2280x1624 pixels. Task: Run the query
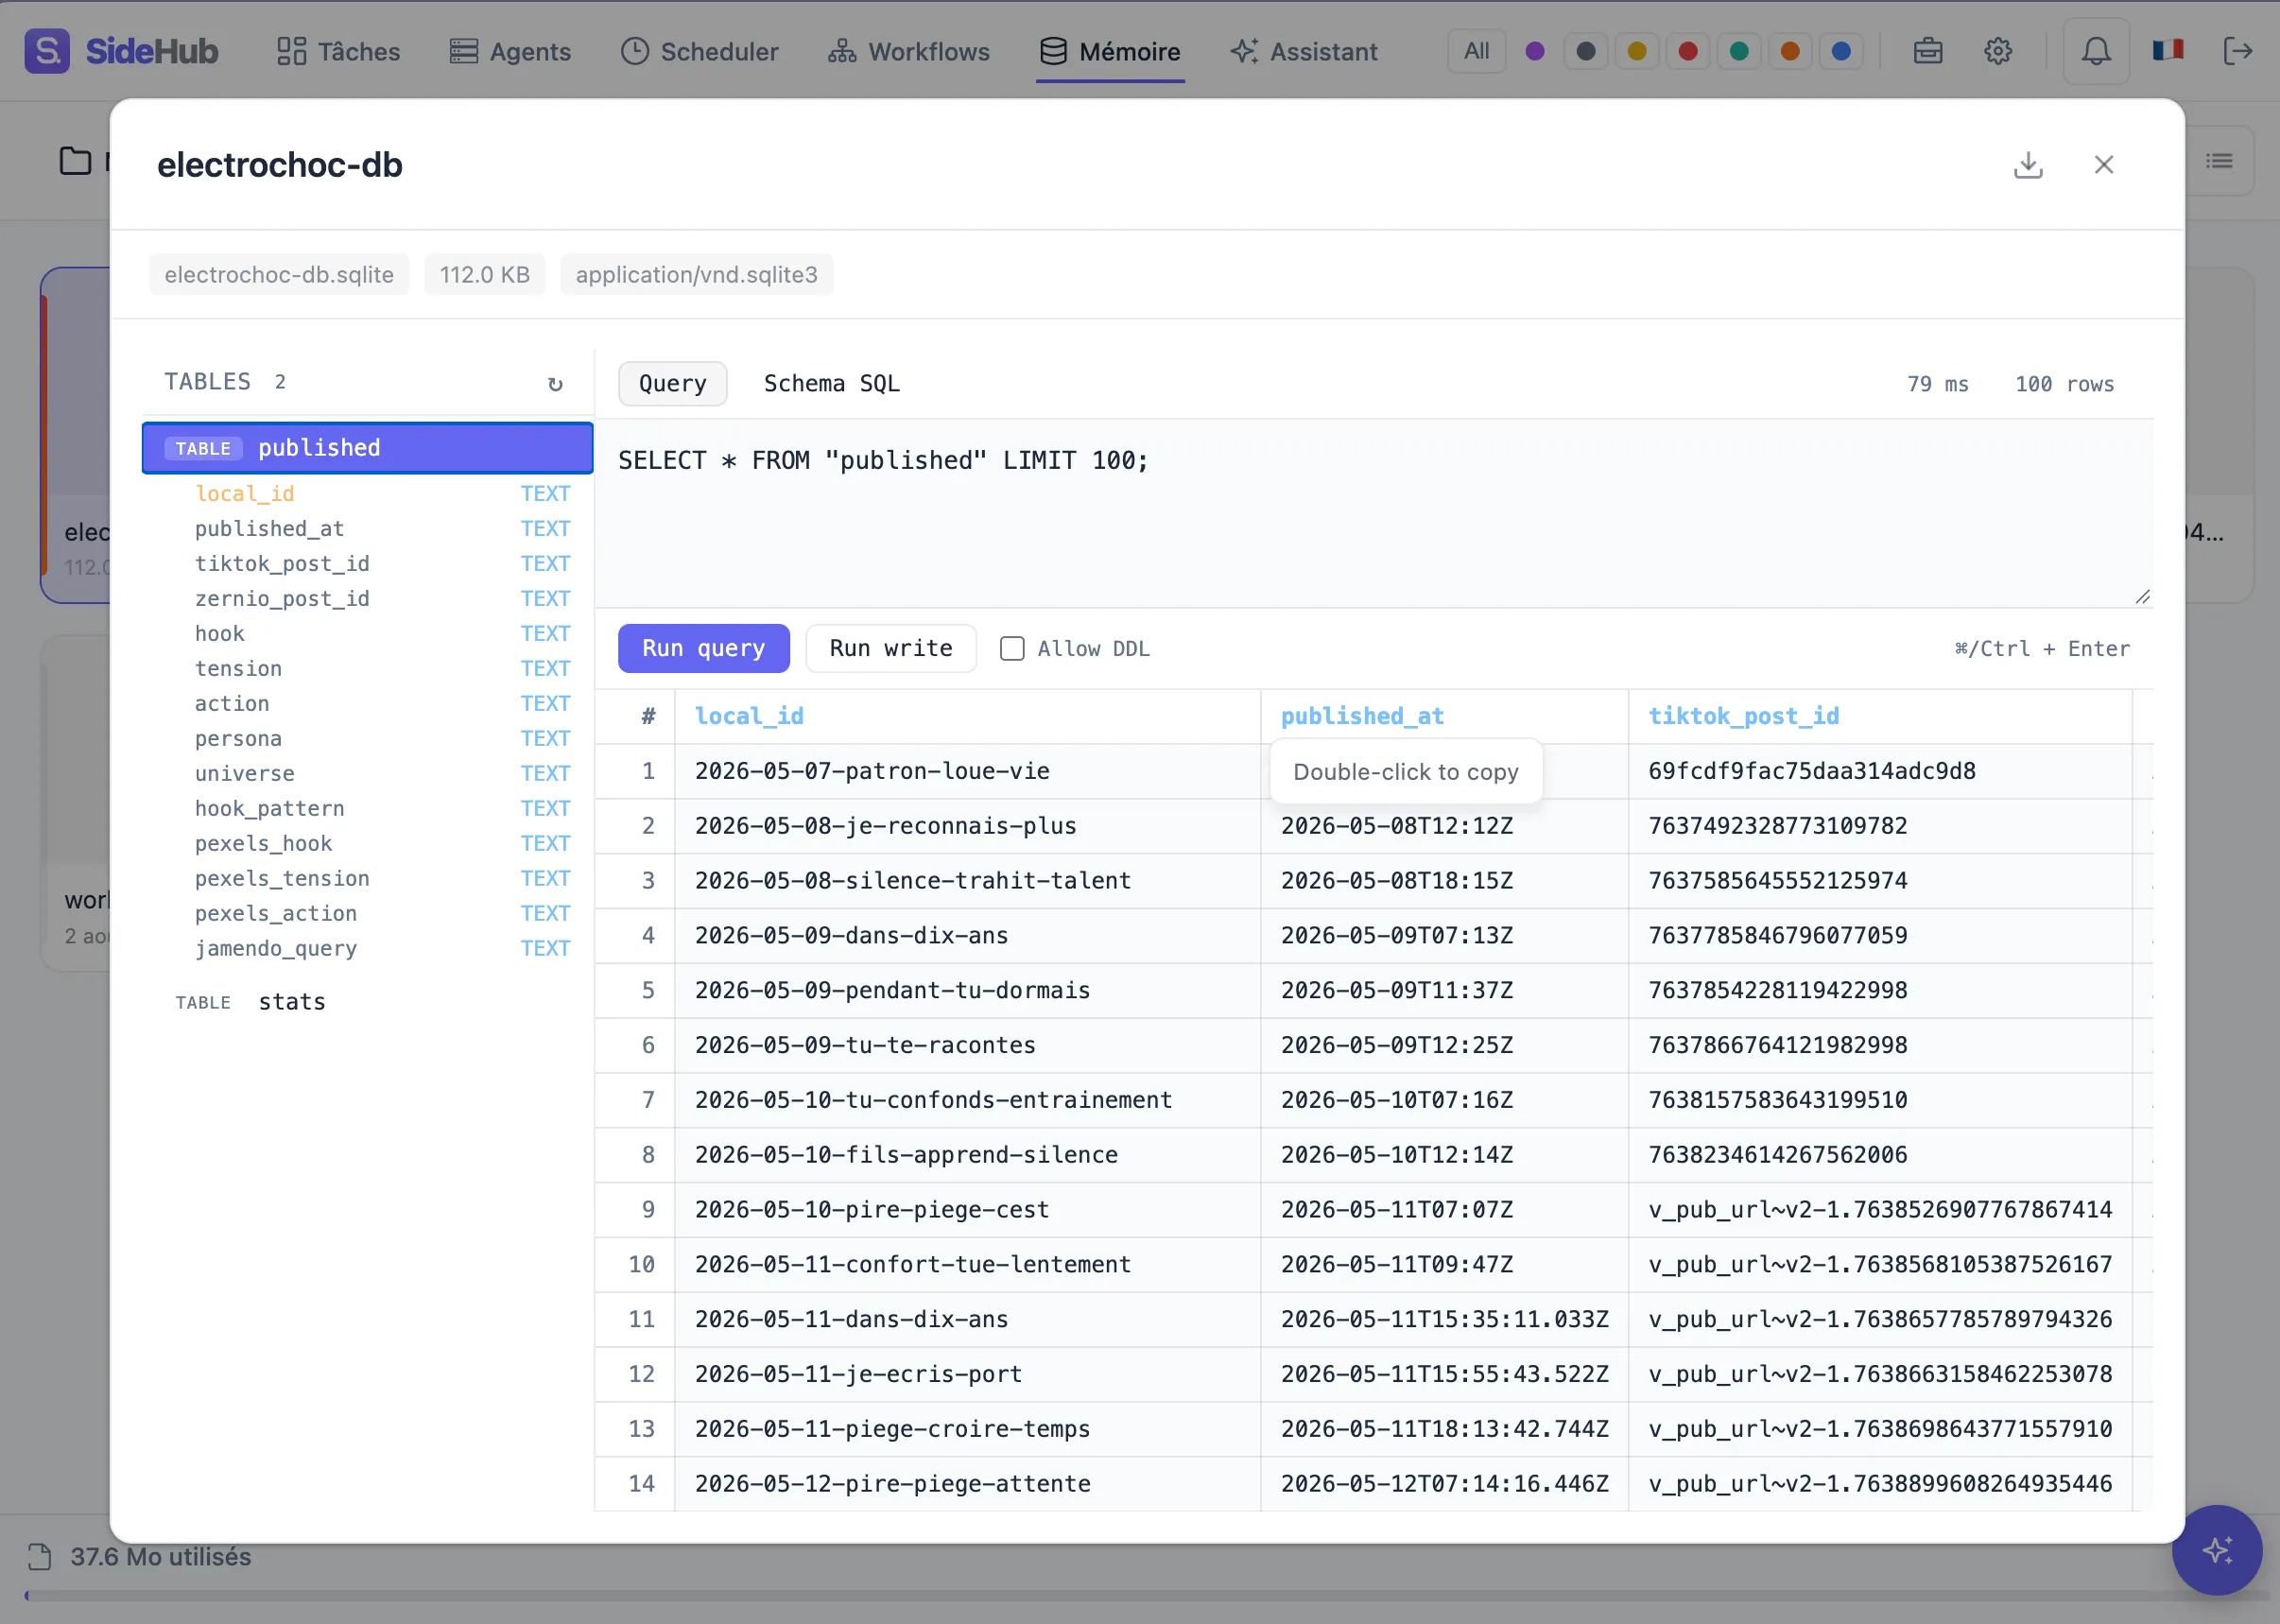(x=703, y=649)
